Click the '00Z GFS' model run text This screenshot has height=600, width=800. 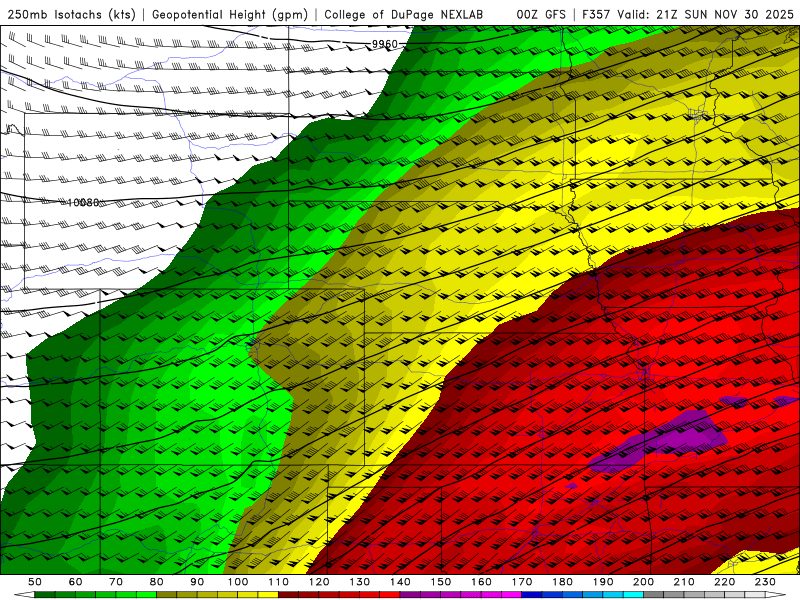click(541, 15)
